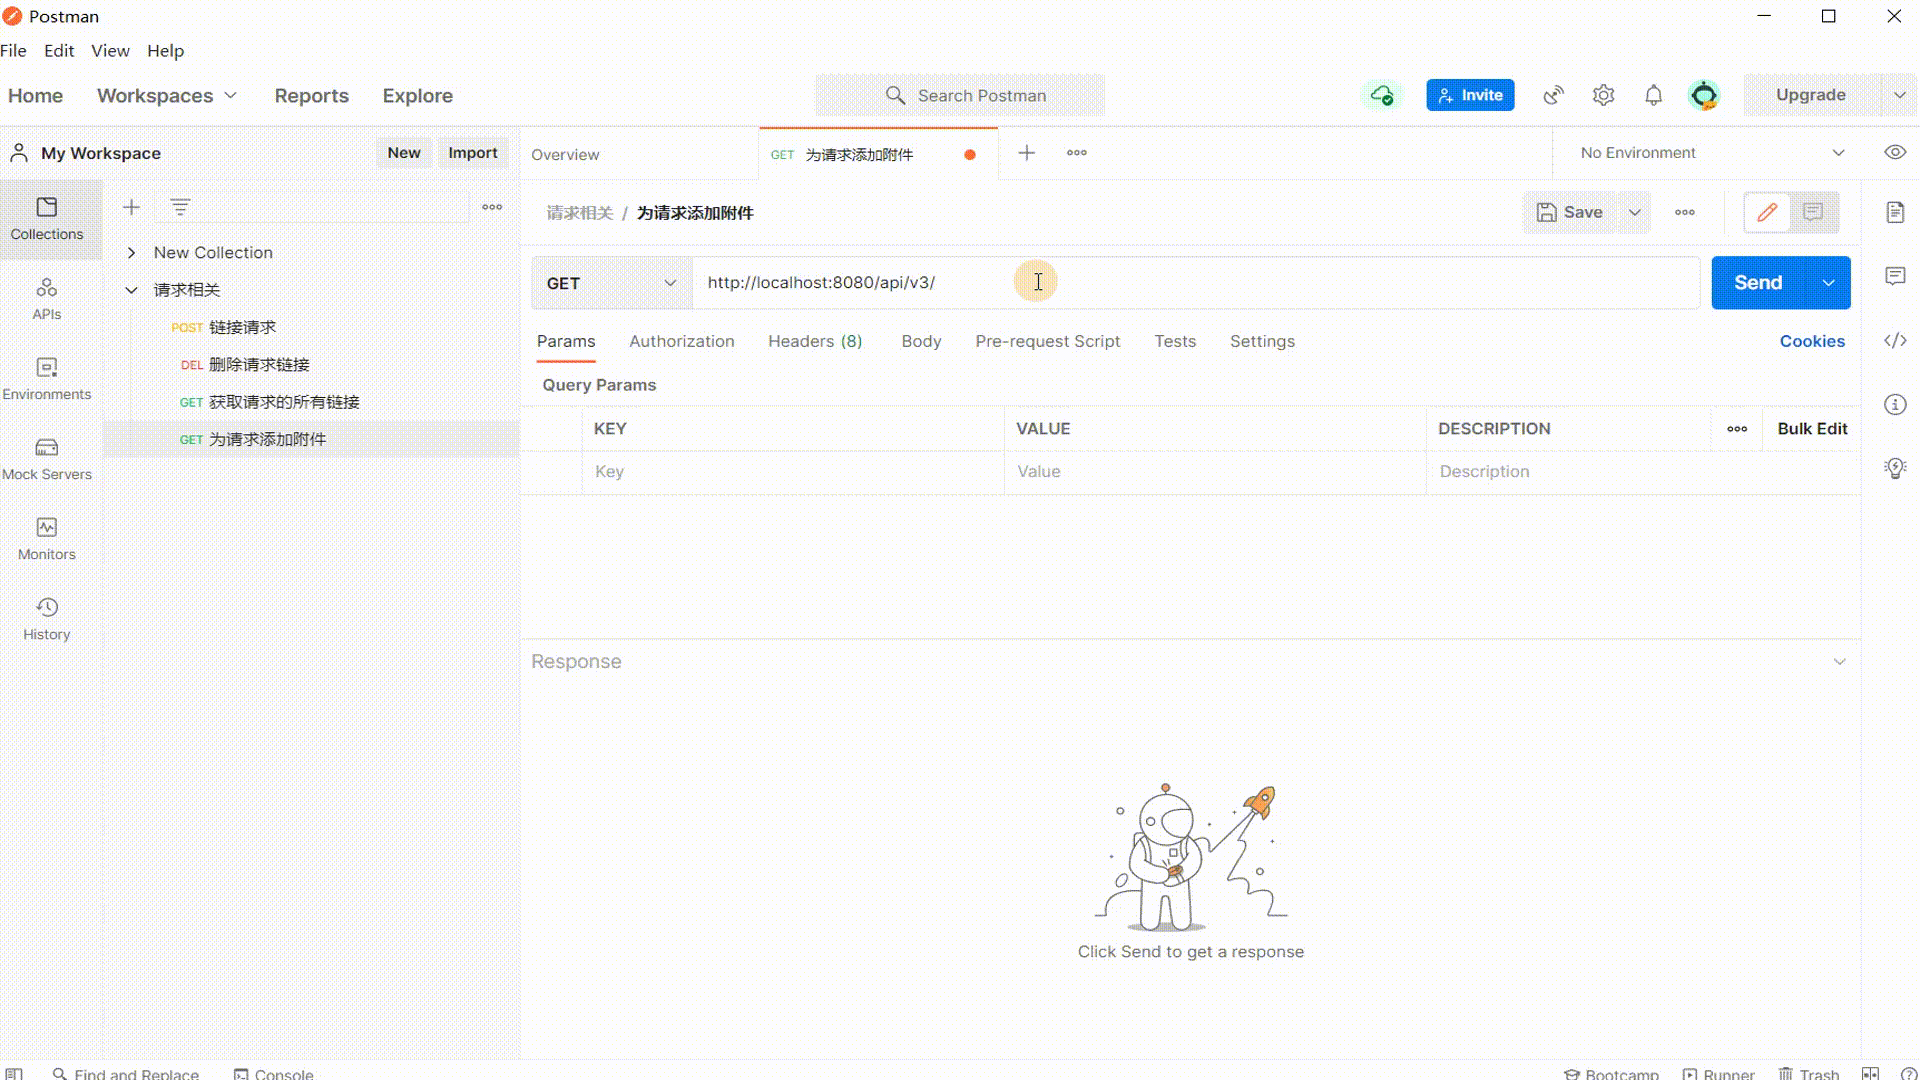Open the Mock Servers sidebar panel

point(47,459)
